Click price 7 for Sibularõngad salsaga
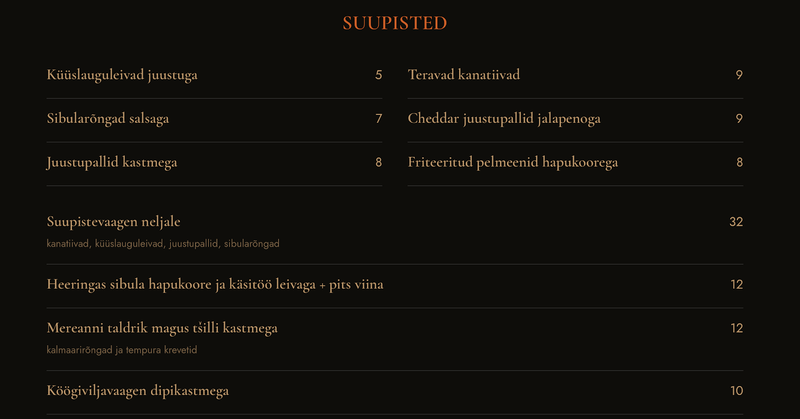Viewport: 800px width, 419px height. click(x=379, y=118)
